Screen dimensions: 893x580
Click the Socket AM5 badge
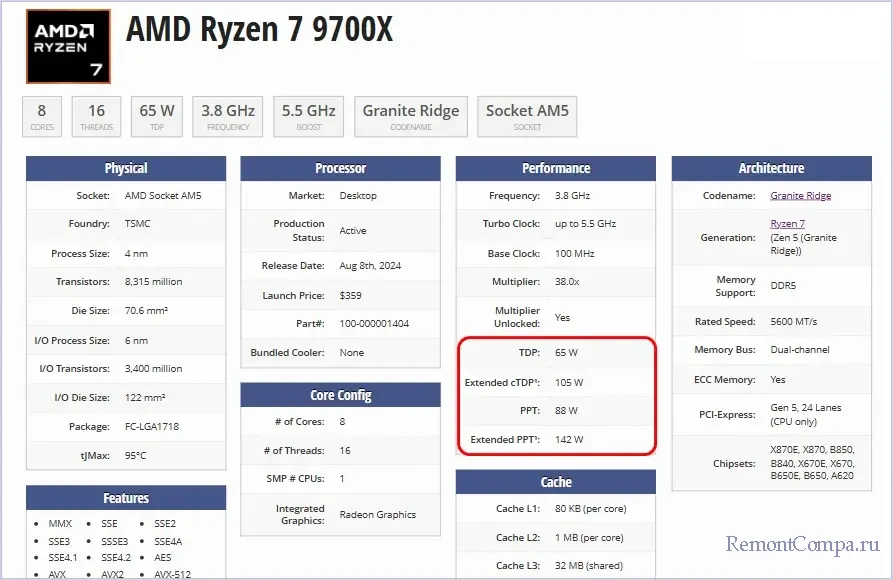point(527,116)
